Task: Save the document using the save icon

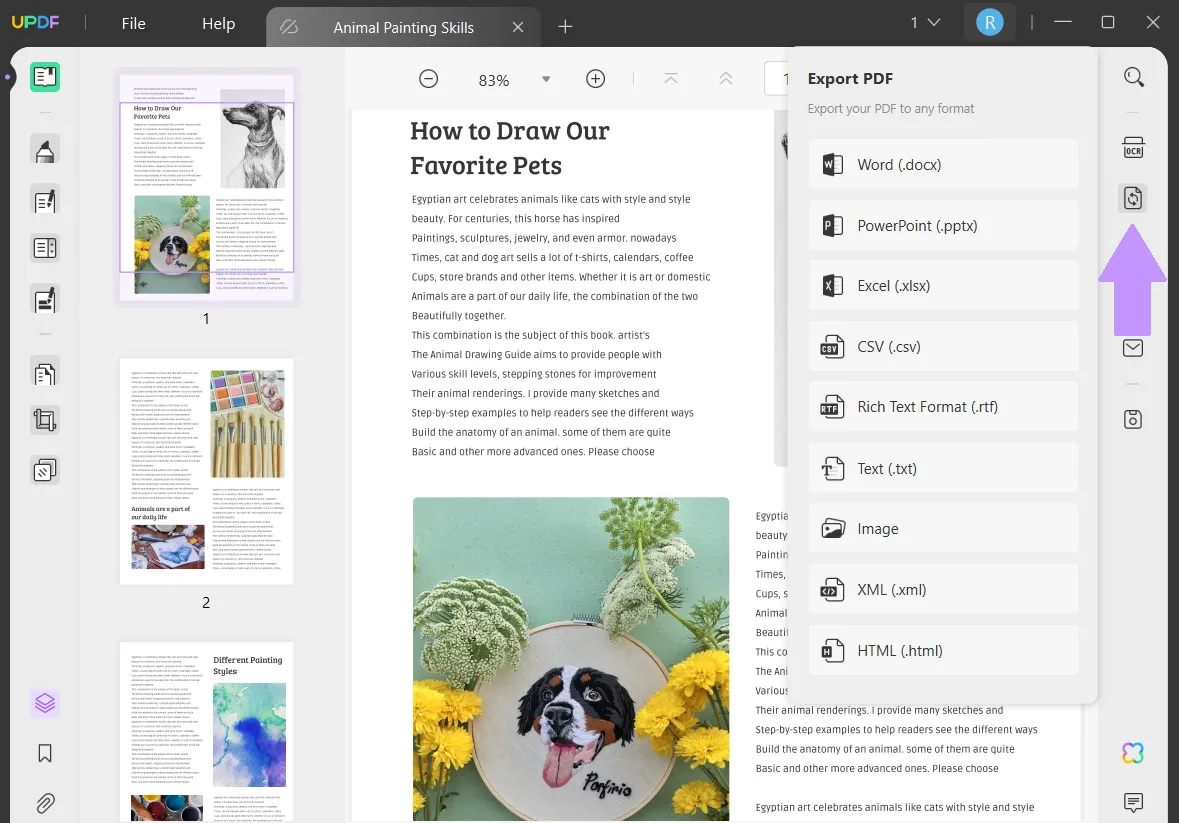Action: [1133, 419]
